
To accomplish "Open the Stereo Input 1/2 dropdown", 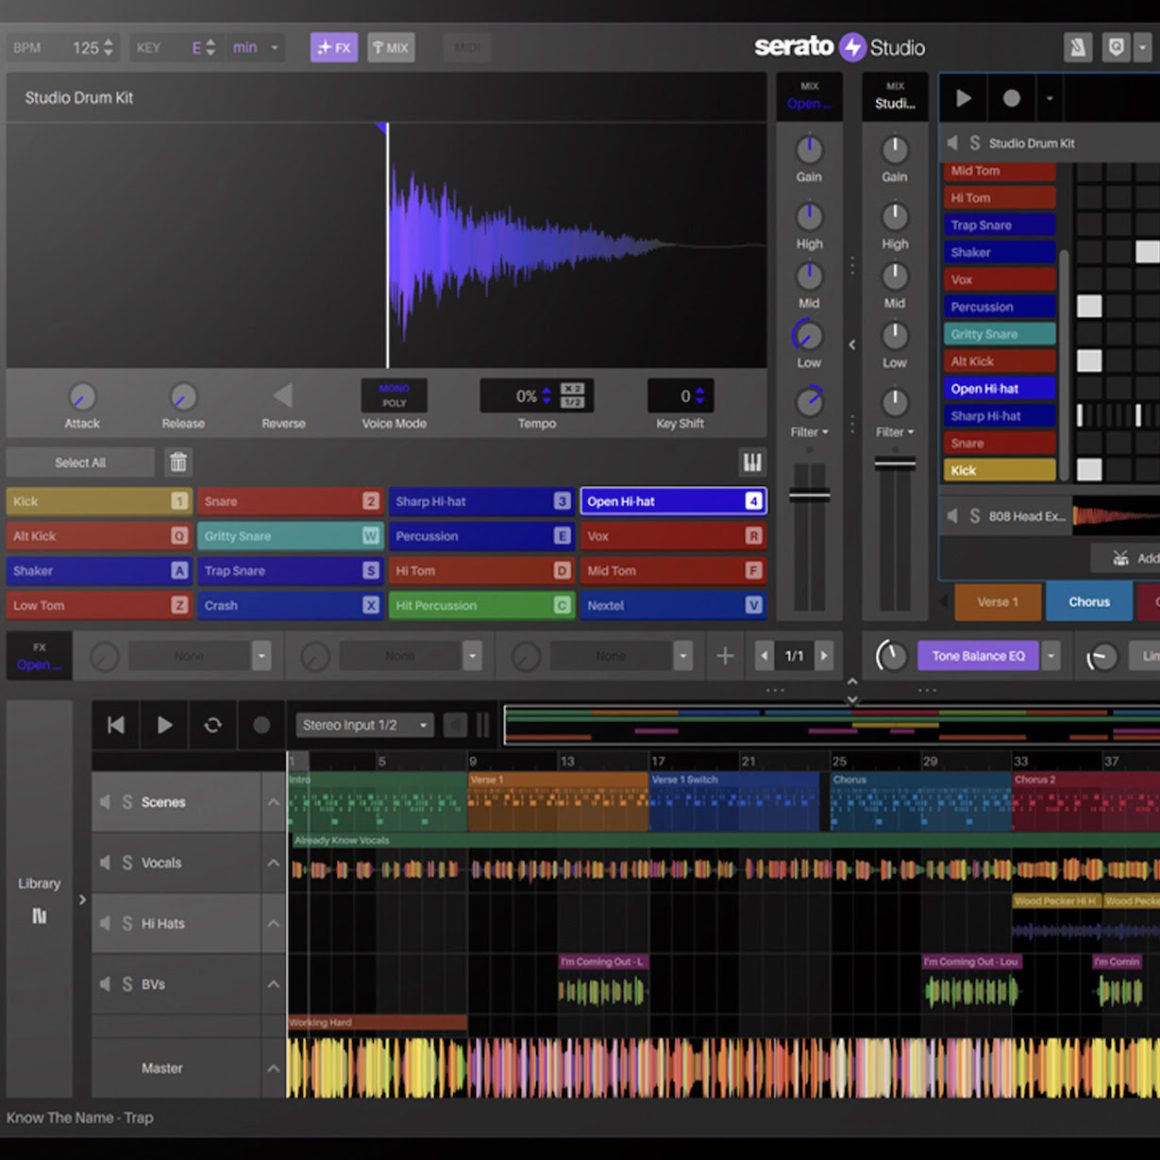I will [x=364, y=724].
